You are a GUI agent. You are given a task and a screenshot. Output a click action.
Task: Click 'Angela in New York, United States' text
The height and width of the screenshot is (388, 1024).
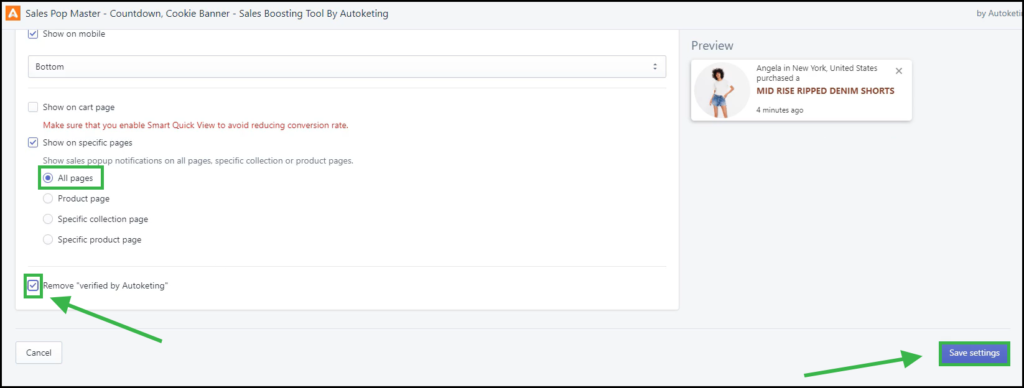[817, 68]
